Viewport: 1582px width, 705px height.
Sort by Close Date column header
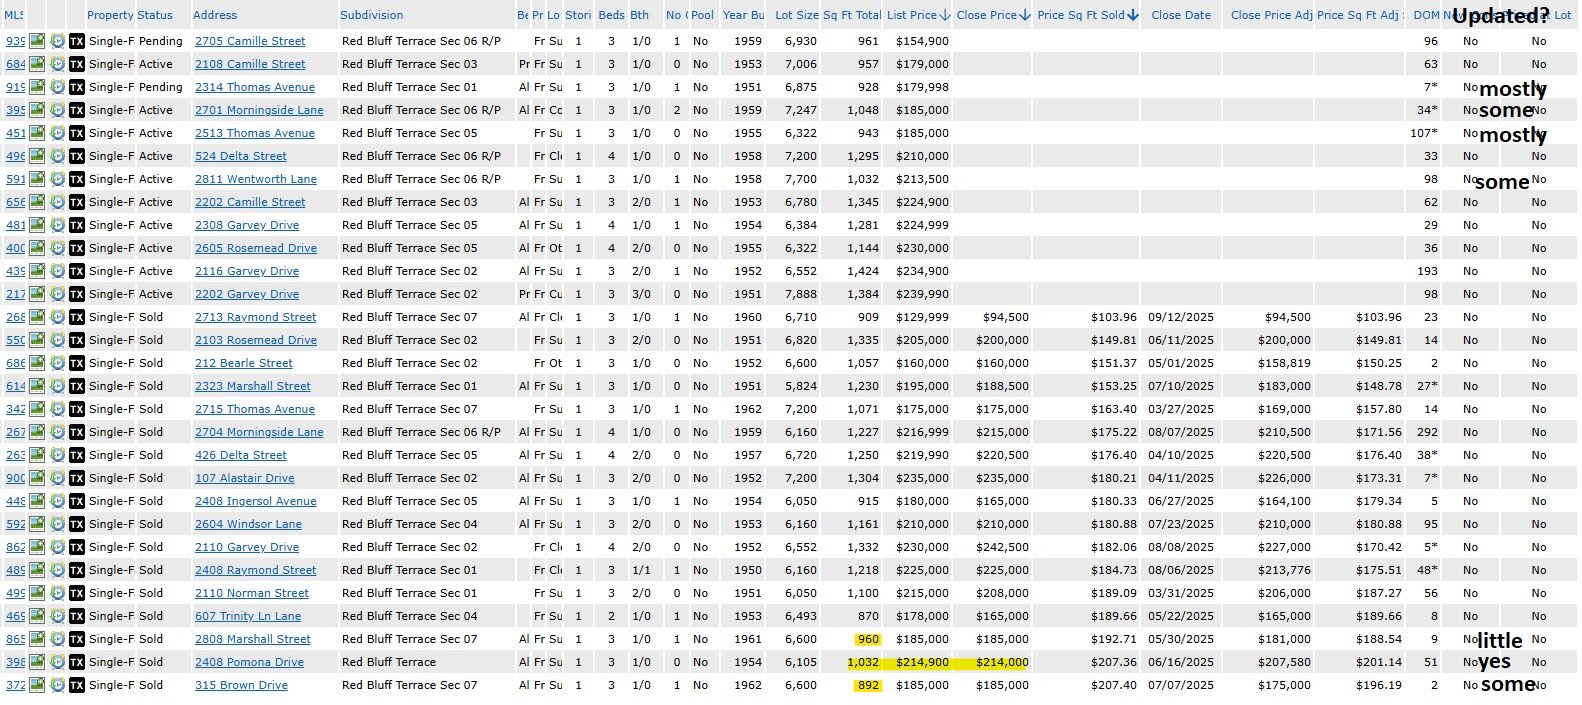[x=1180, y=15]
